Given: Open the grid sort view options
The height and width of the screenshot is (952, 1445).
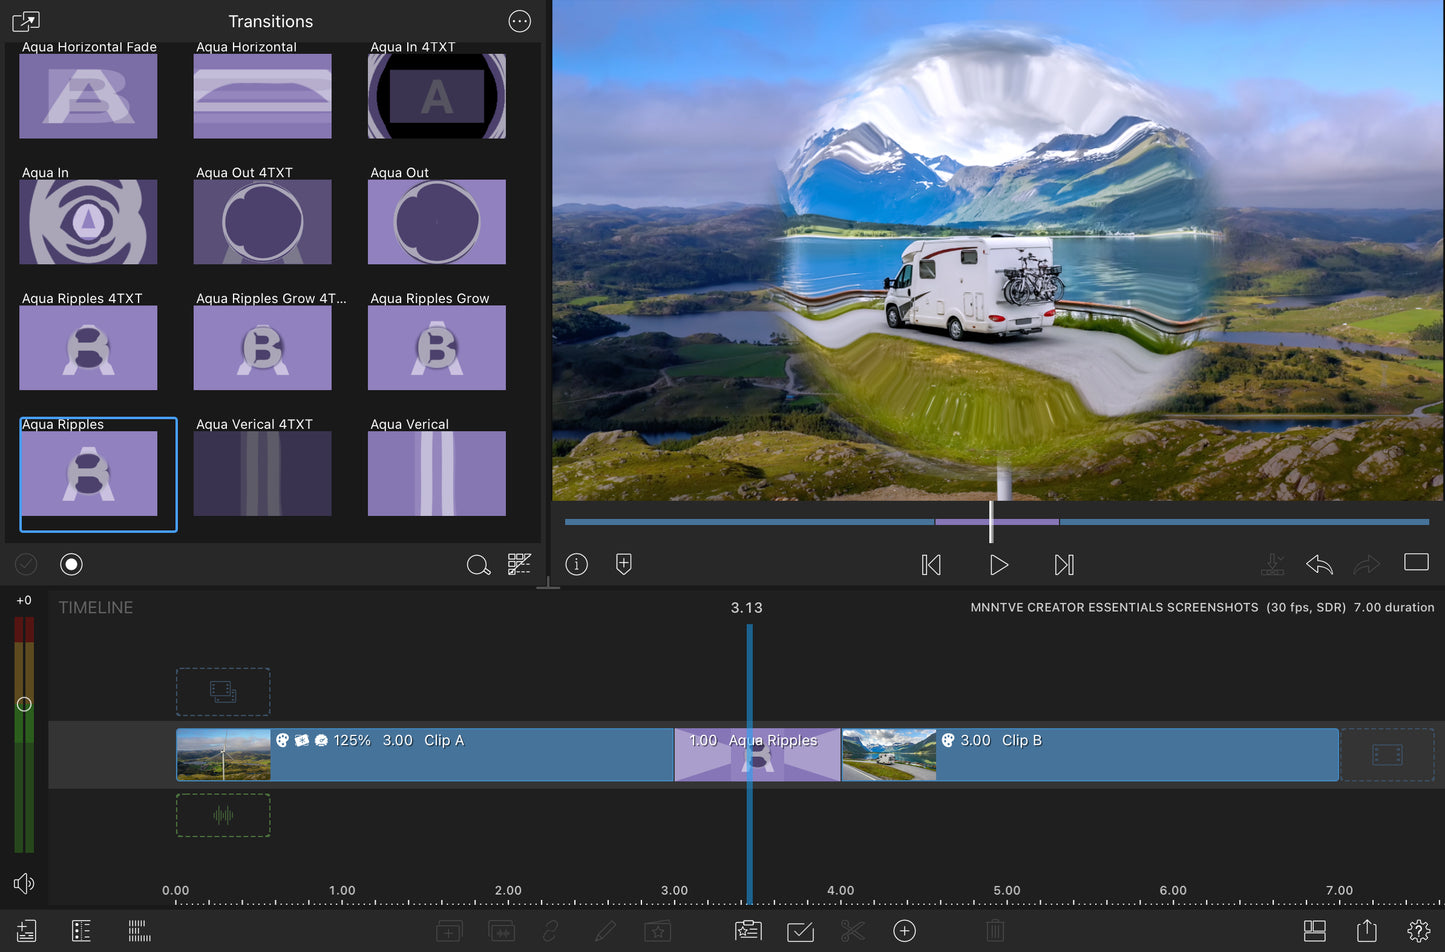Looking at the screenshot, I should [x=519, y=564].
